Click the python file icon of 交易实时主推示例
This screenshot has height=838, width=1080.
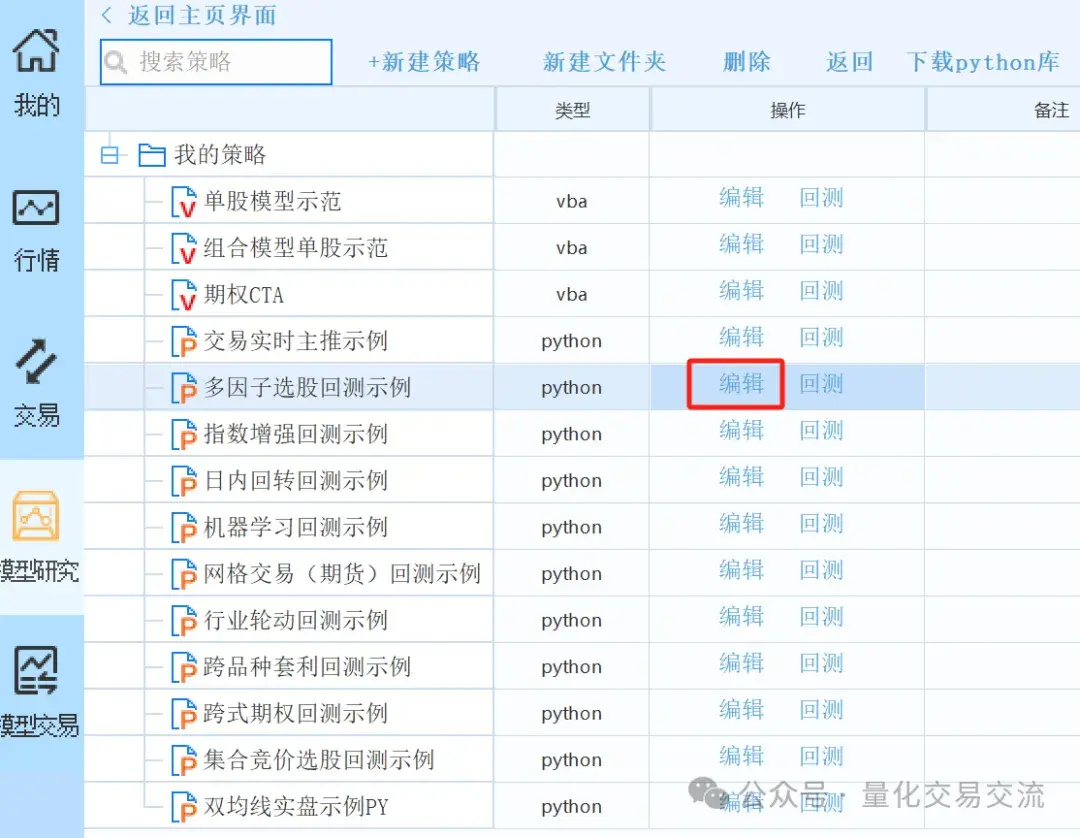pos(184,342)
